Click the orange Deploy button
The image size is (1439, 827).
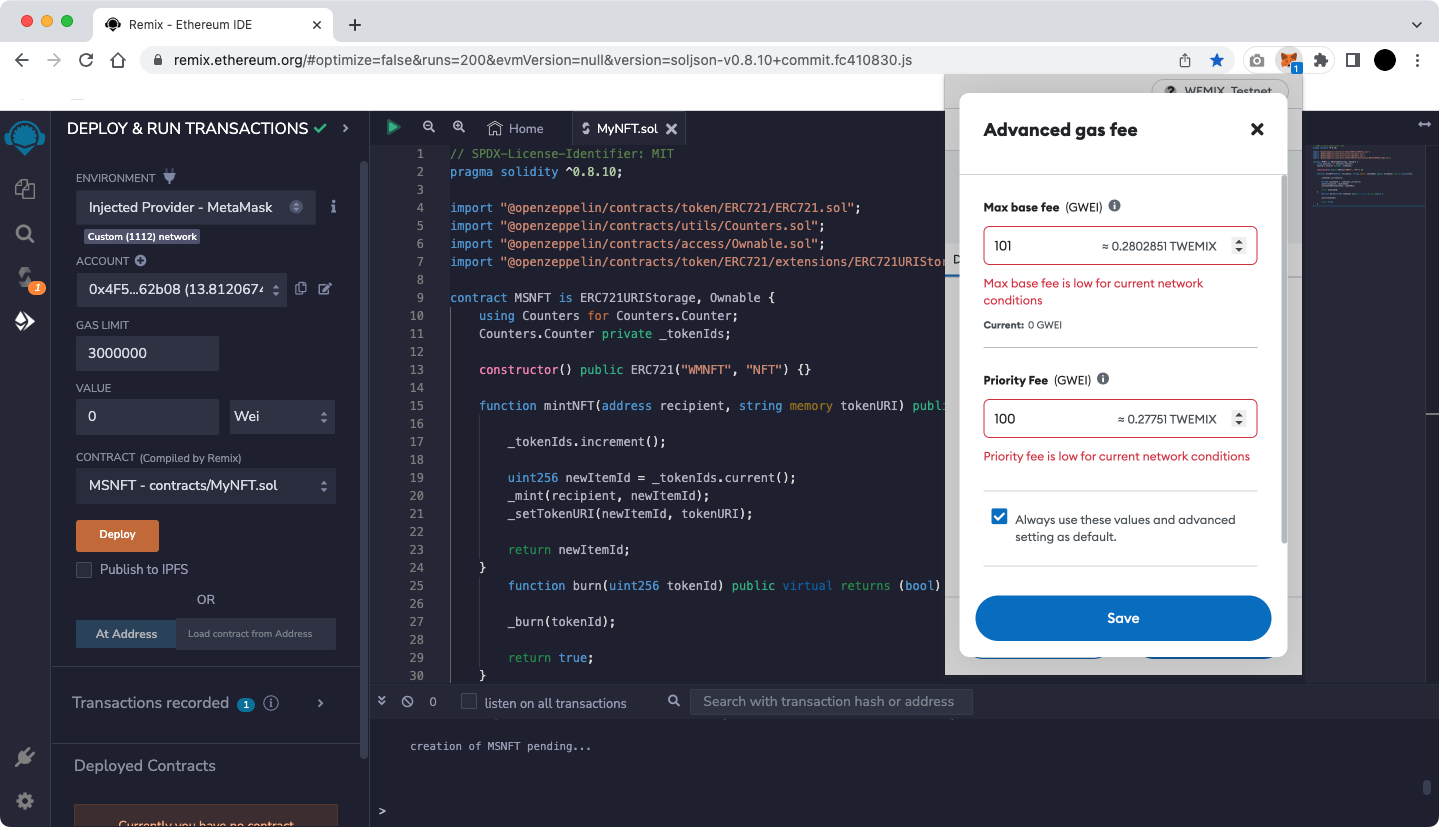(117, 535)
